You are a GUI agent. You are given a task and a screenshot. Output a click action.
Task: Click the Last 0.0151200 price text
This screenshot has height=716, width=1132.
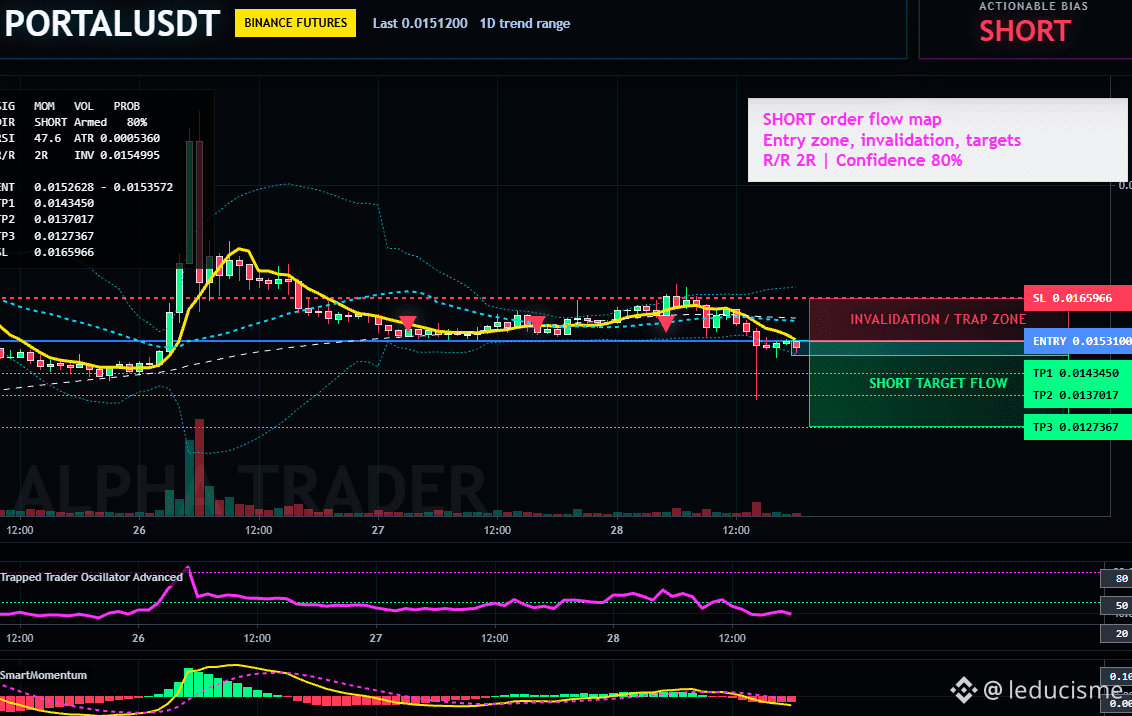point(420,23)
